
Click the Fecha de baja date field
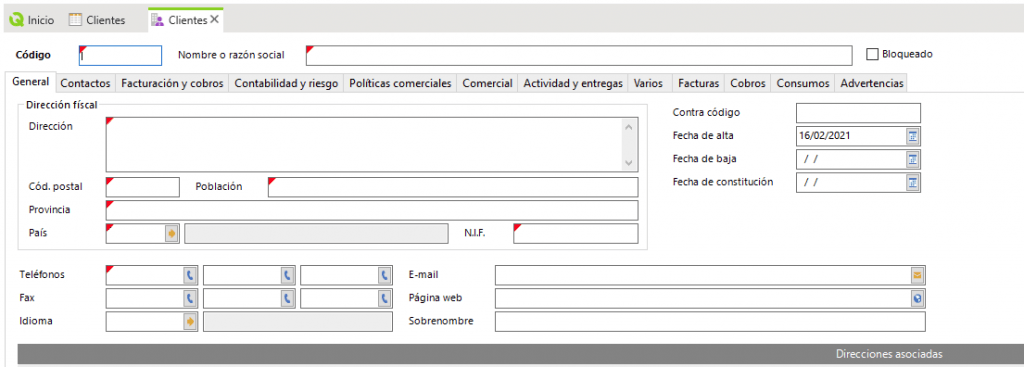(x=850, y=159)
